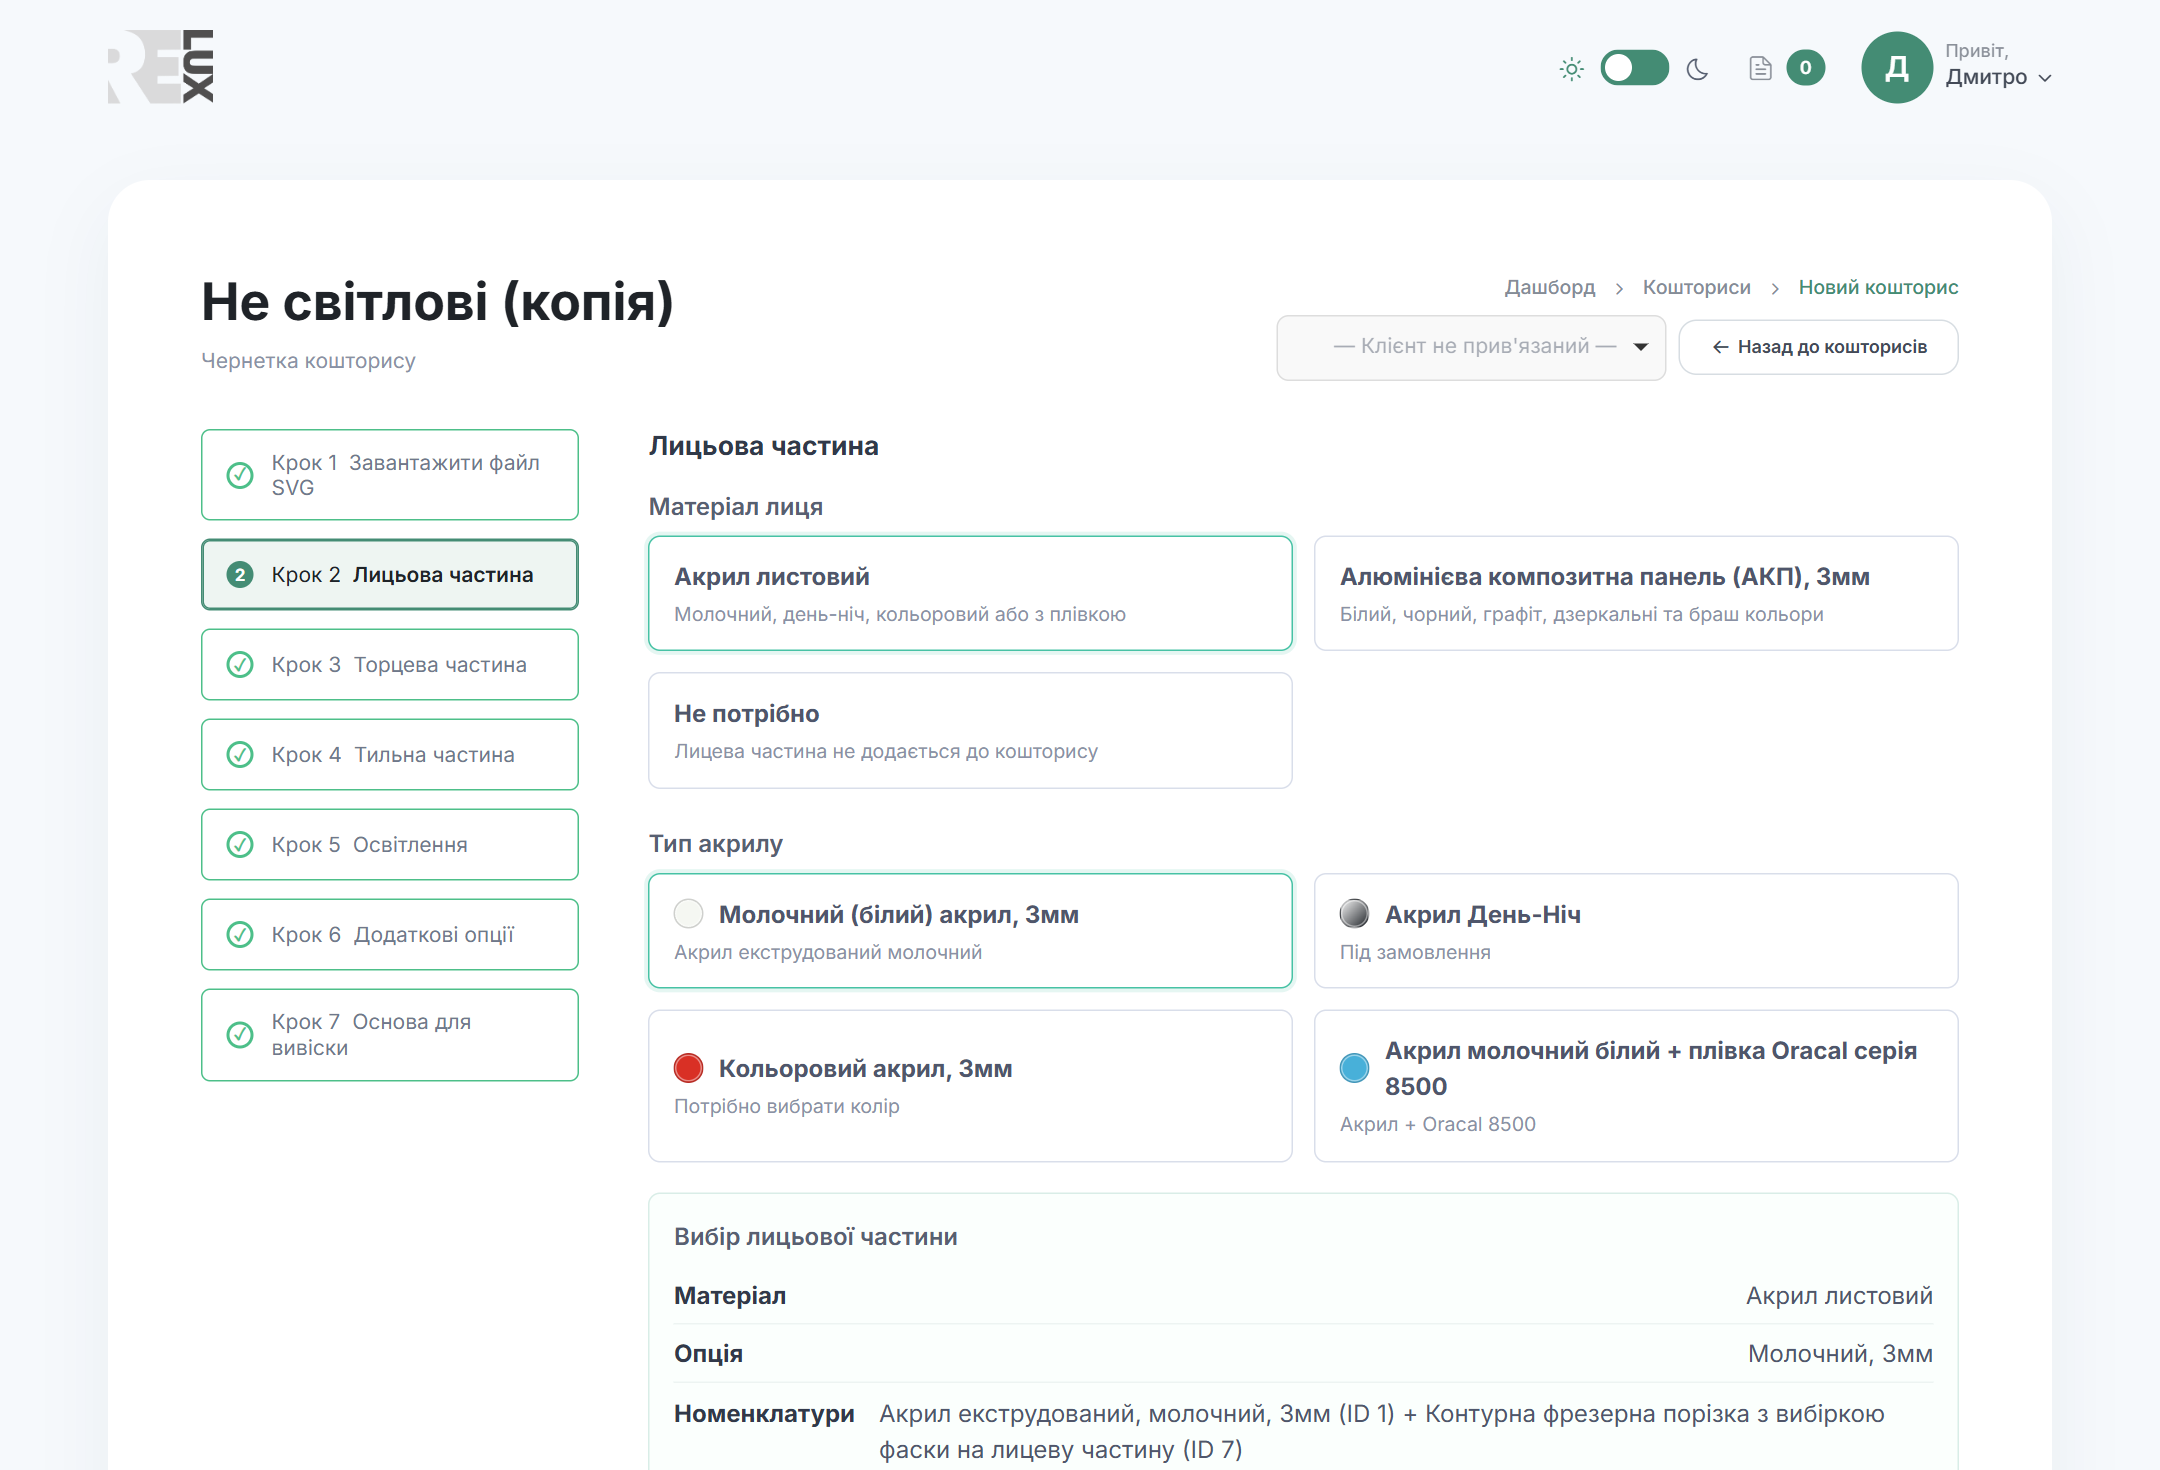Open the Клієнт не прив'язаний dropdown

[1471, 347]
